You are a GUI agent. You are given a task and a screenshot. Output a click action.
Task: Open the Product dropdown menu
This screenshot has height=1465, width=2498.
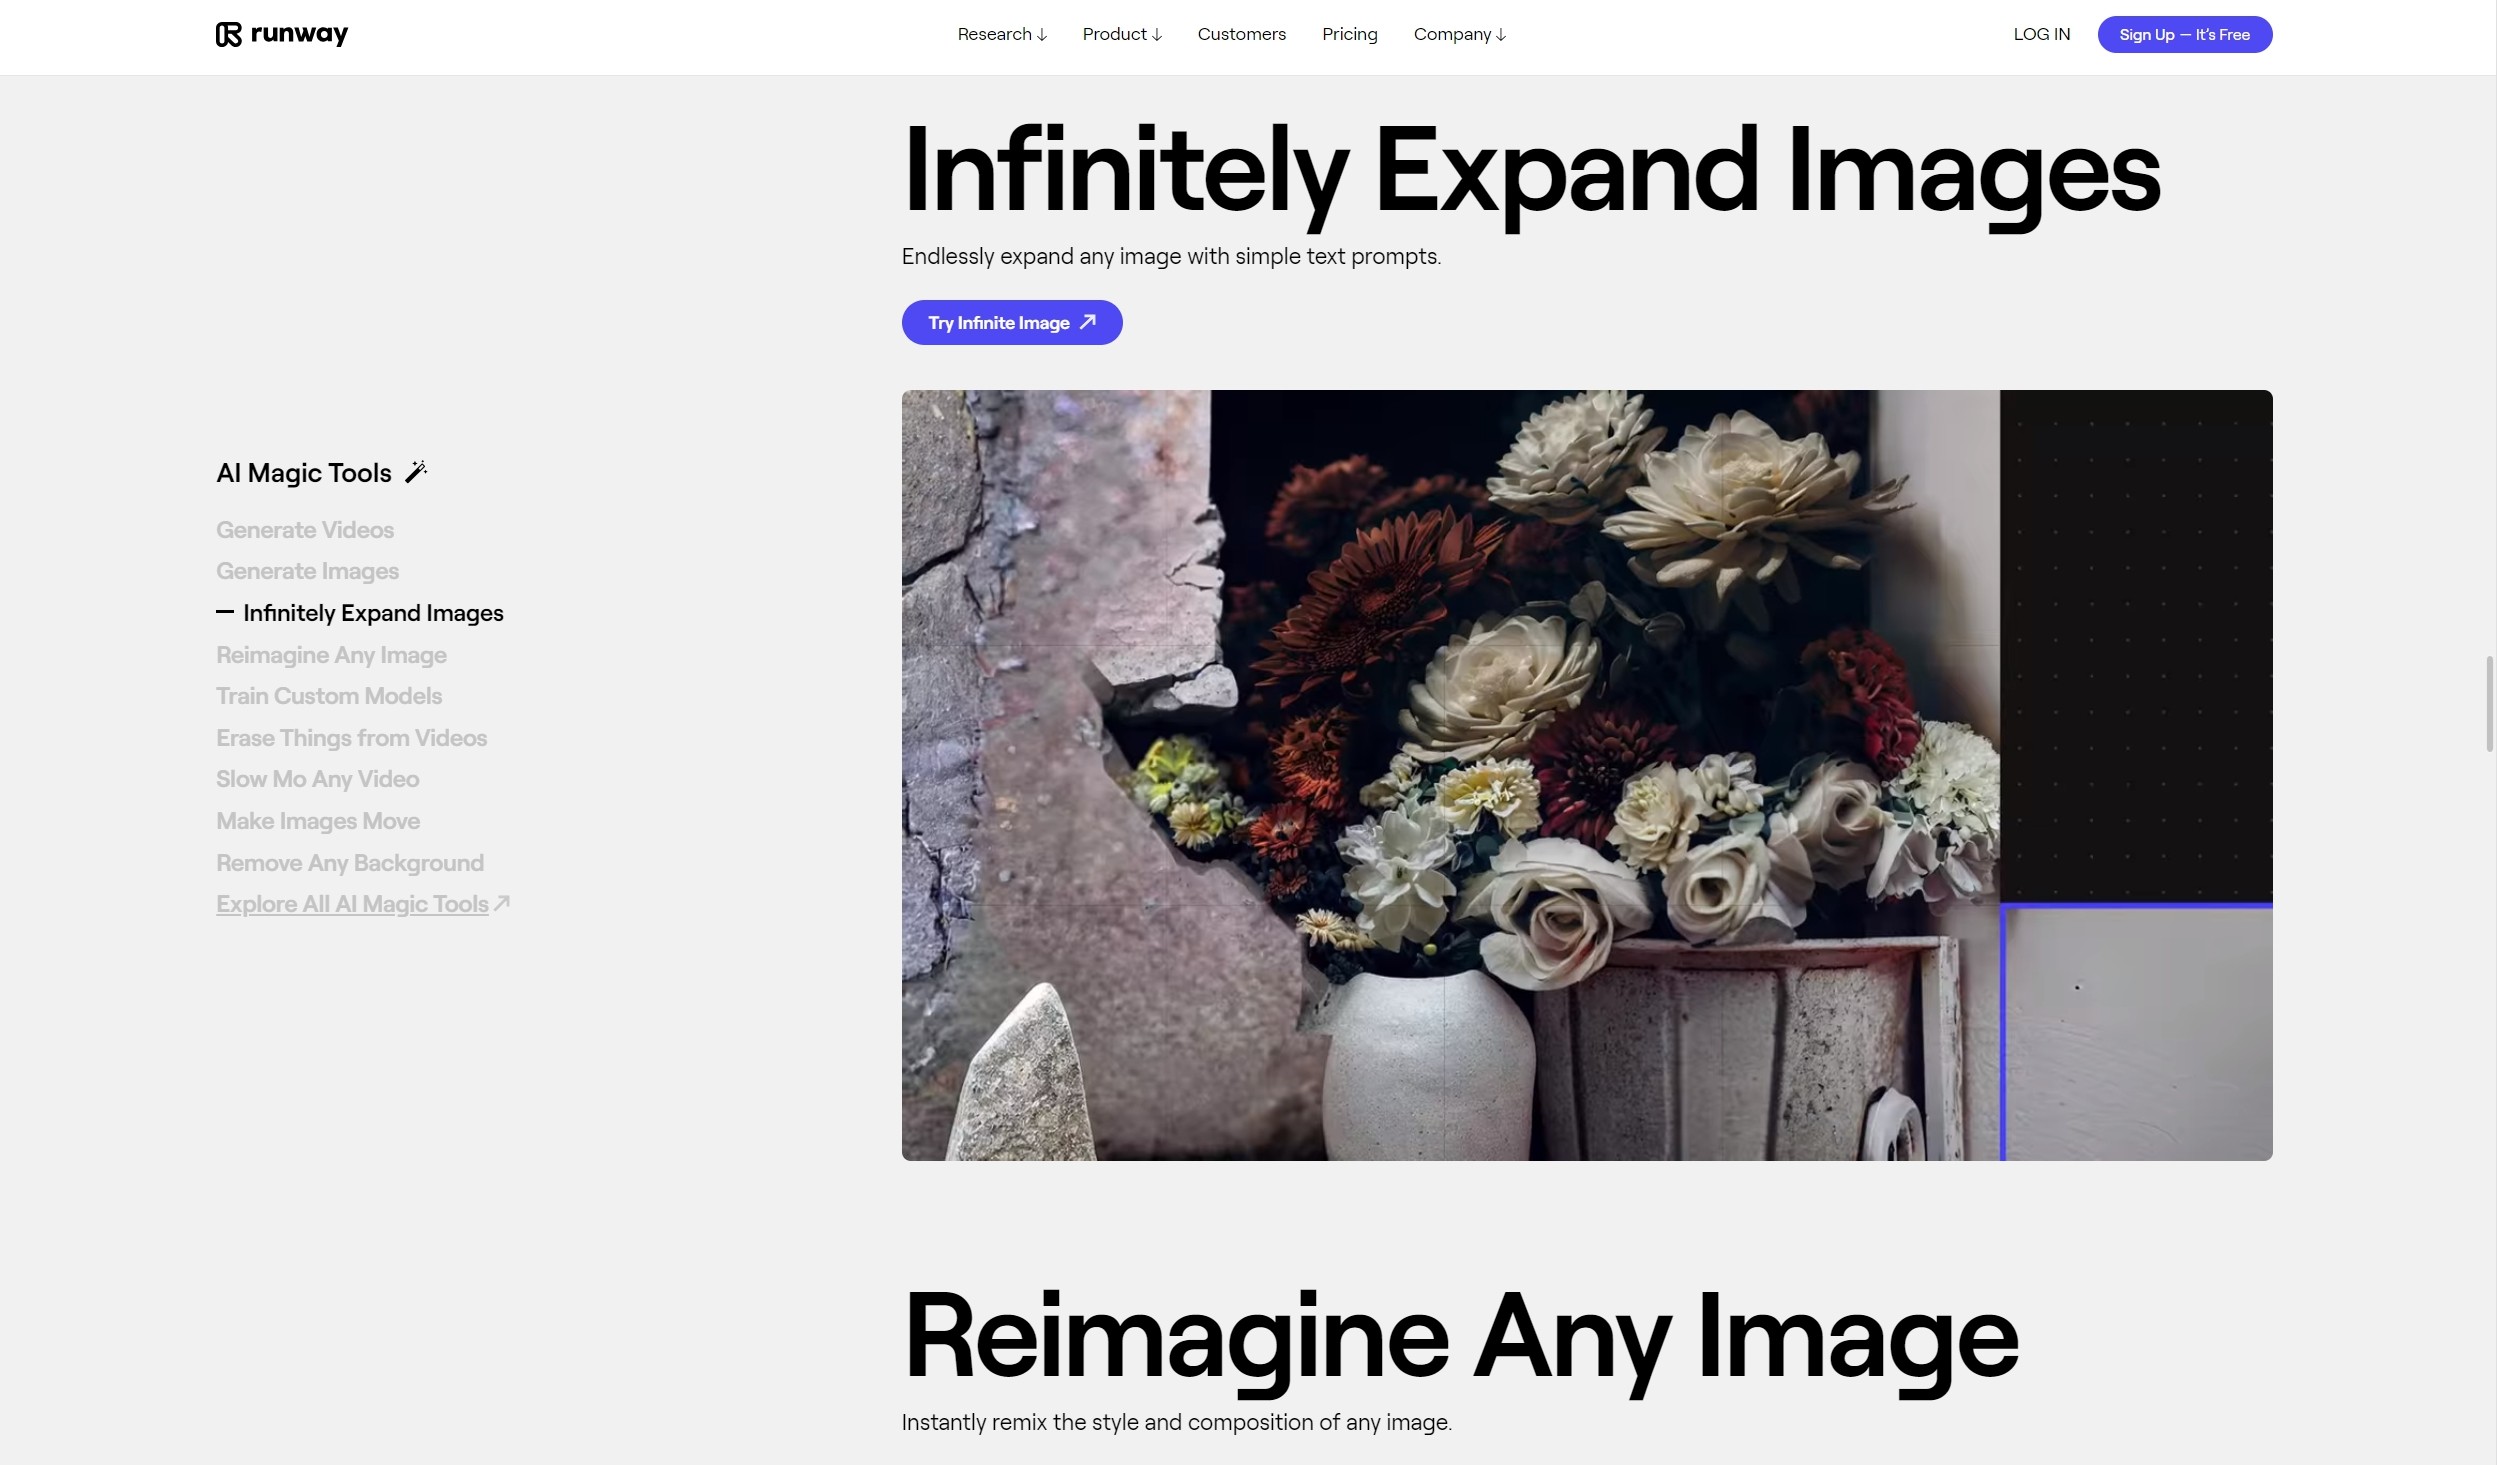pos(1122,35)
